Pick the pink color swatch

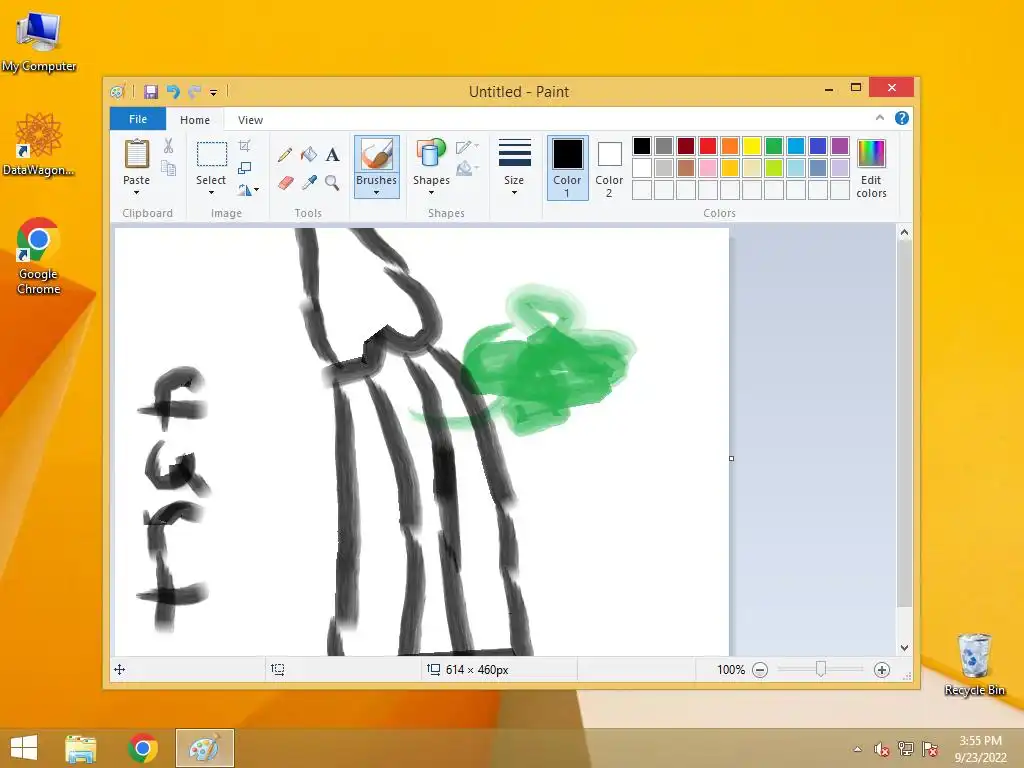(x=708, y=168)
